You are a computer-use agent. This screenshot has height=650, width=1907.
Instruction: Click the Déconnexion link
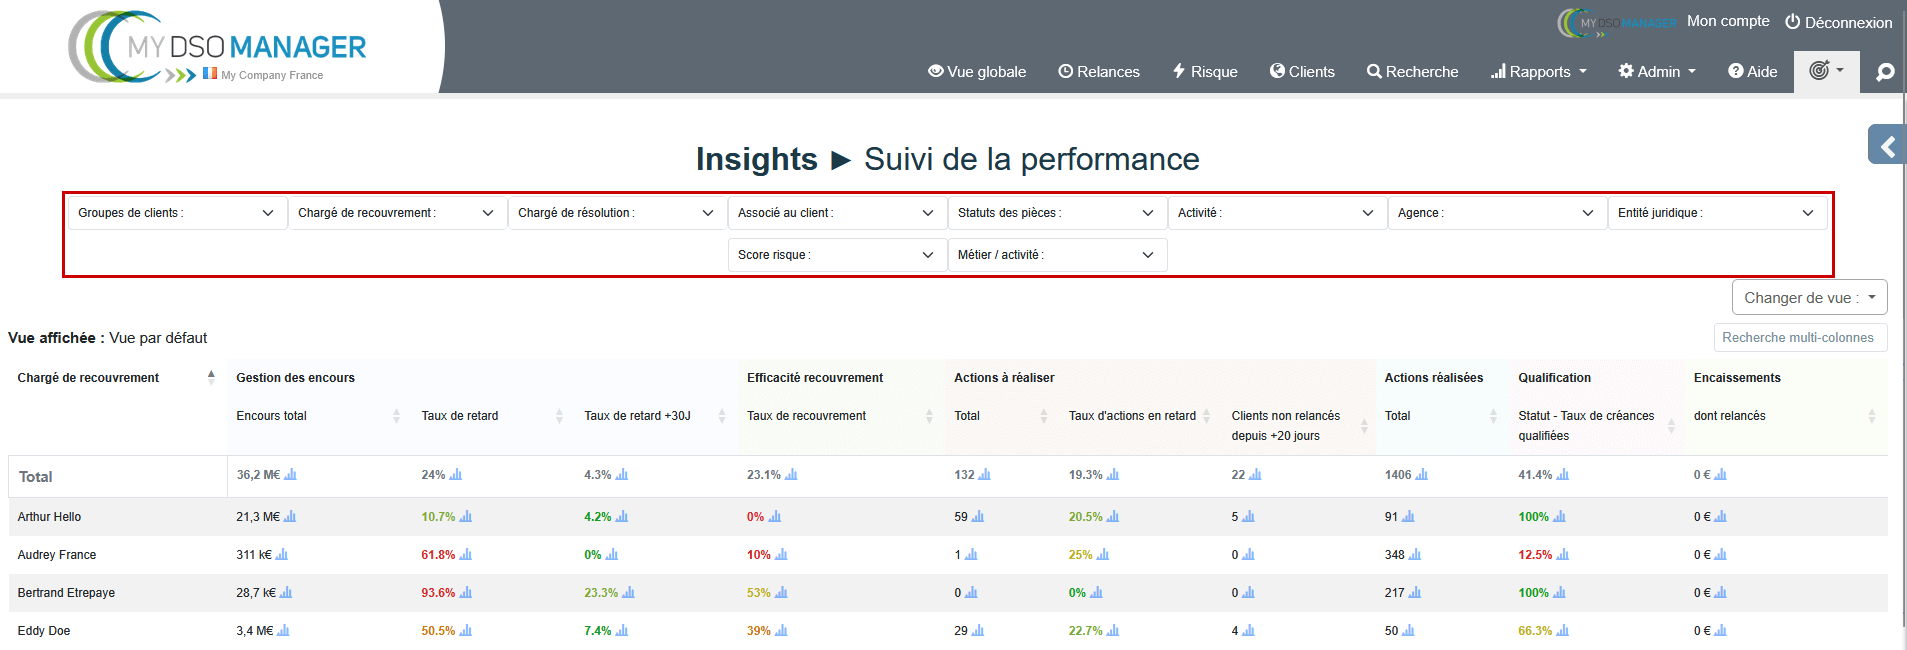point(1838,22)
